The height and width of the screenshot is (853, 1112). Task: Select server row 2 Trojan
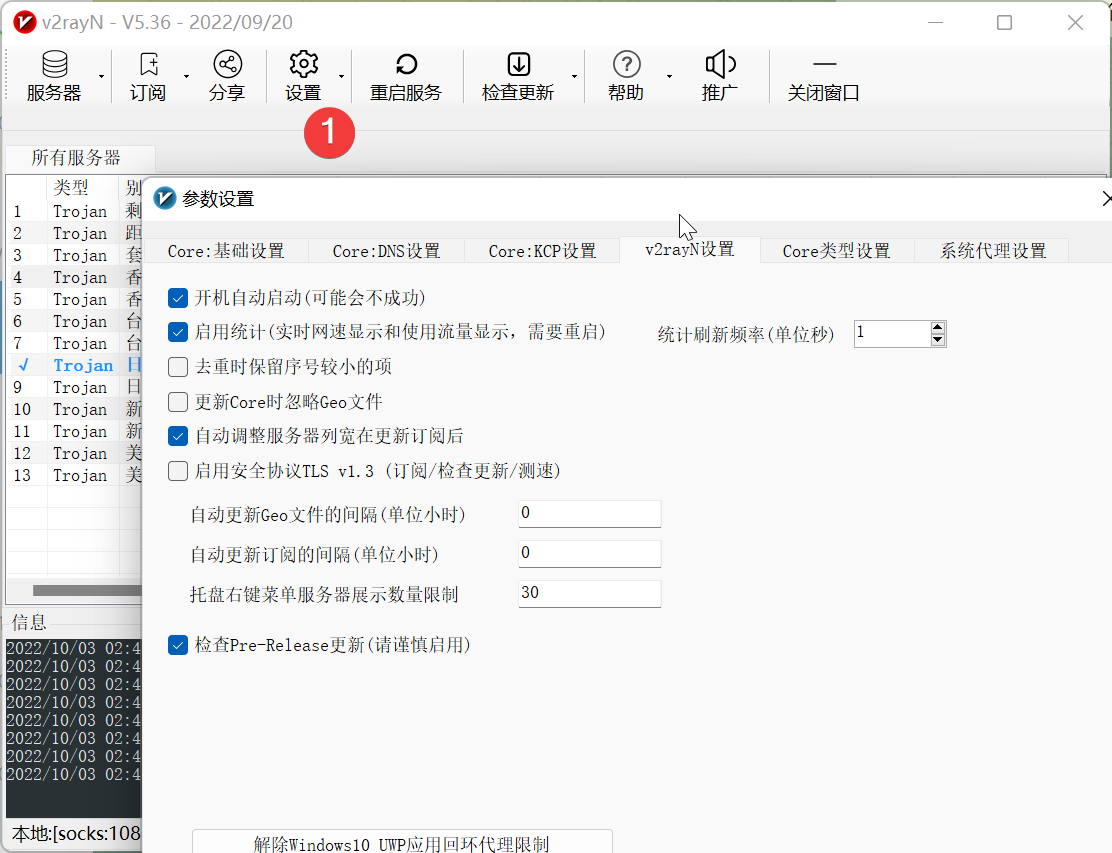[74, 233]
